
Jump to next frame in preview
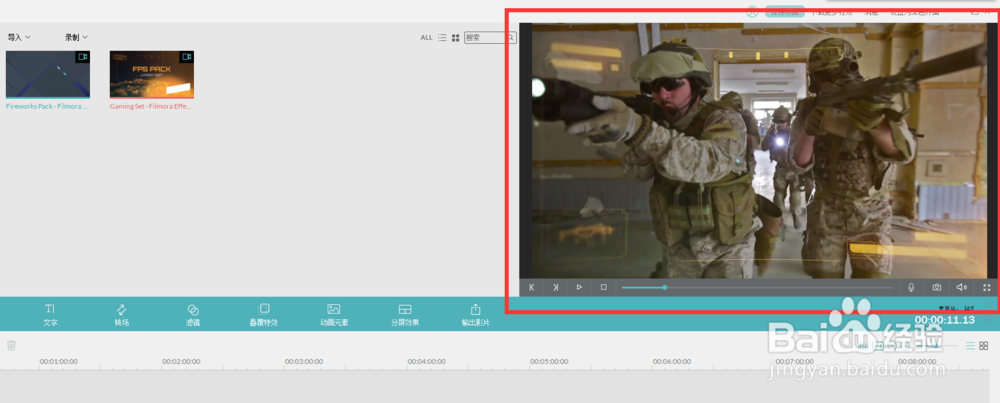pos(555,288)
